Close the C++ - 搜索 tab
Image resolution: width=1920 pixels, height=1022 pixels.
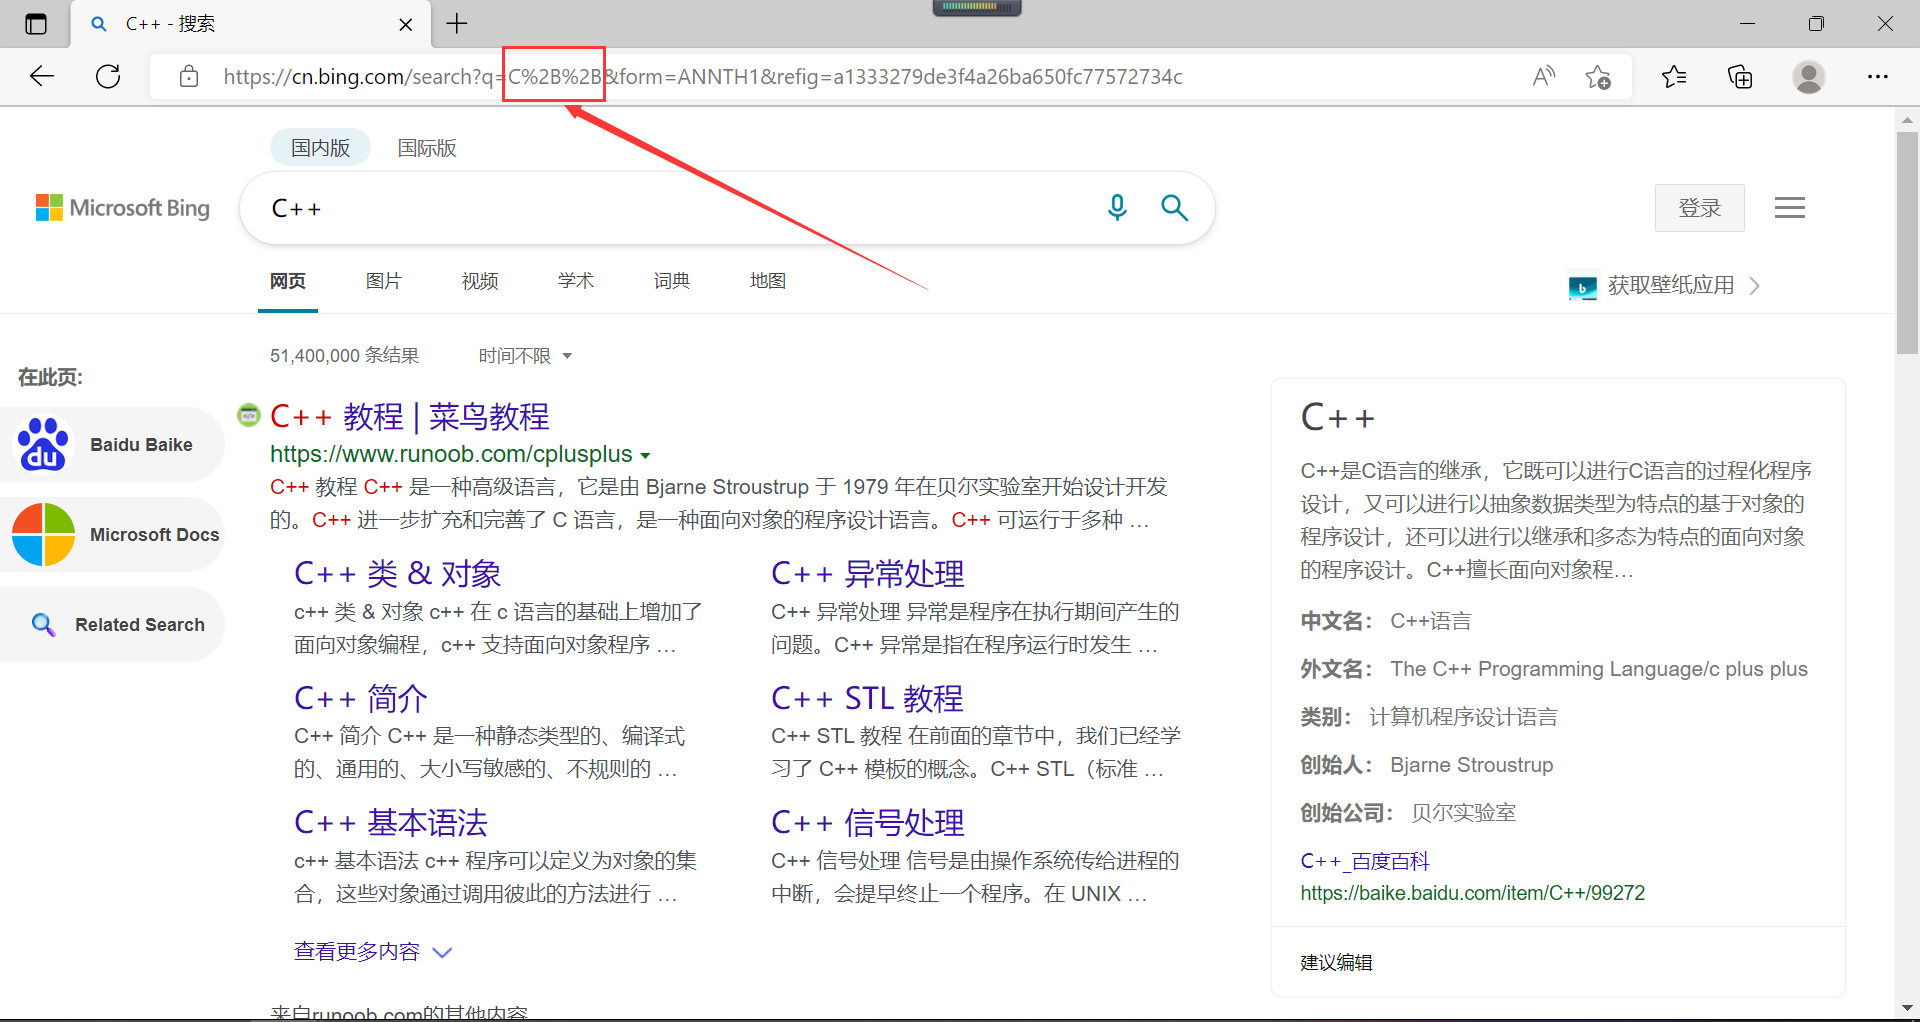(x=406, y=24)
